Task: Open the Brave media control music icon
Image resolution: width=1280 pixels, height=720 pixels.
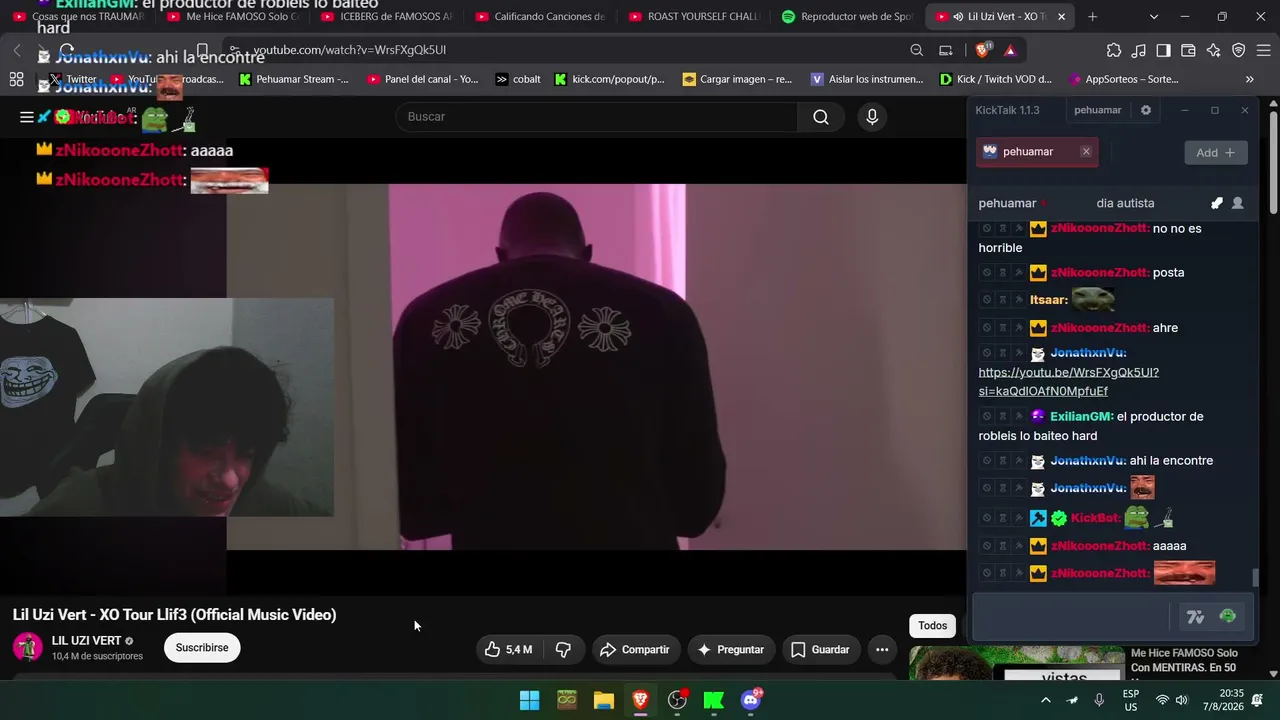Action: (1139, 50)
